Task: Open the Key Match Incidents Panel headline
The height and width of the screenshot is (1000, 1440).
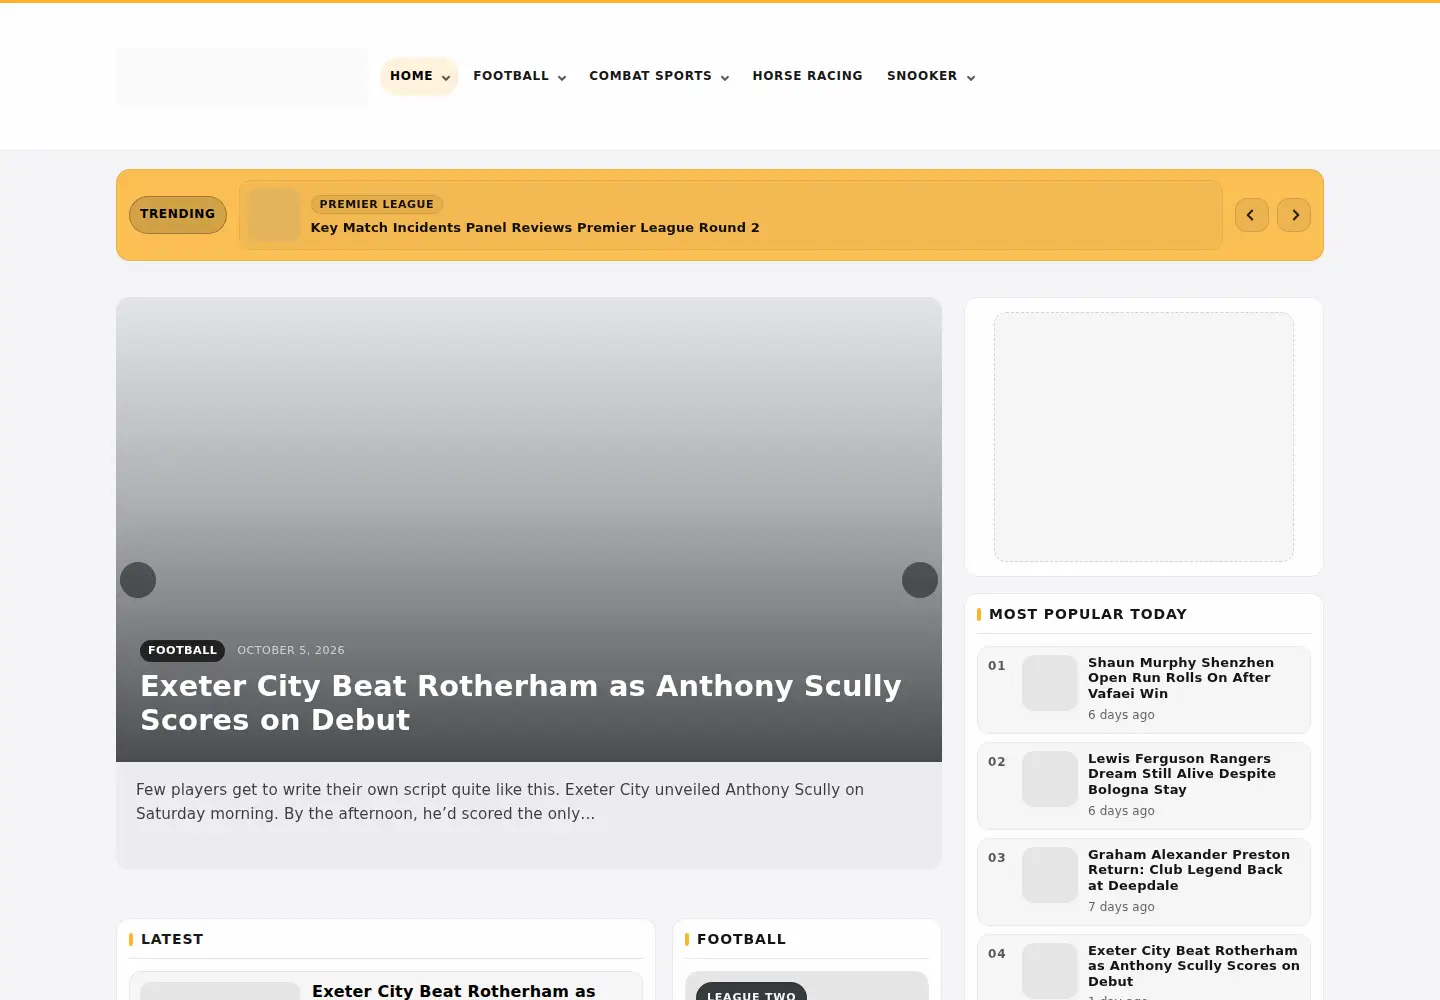Action: click(x=535, y=228)
